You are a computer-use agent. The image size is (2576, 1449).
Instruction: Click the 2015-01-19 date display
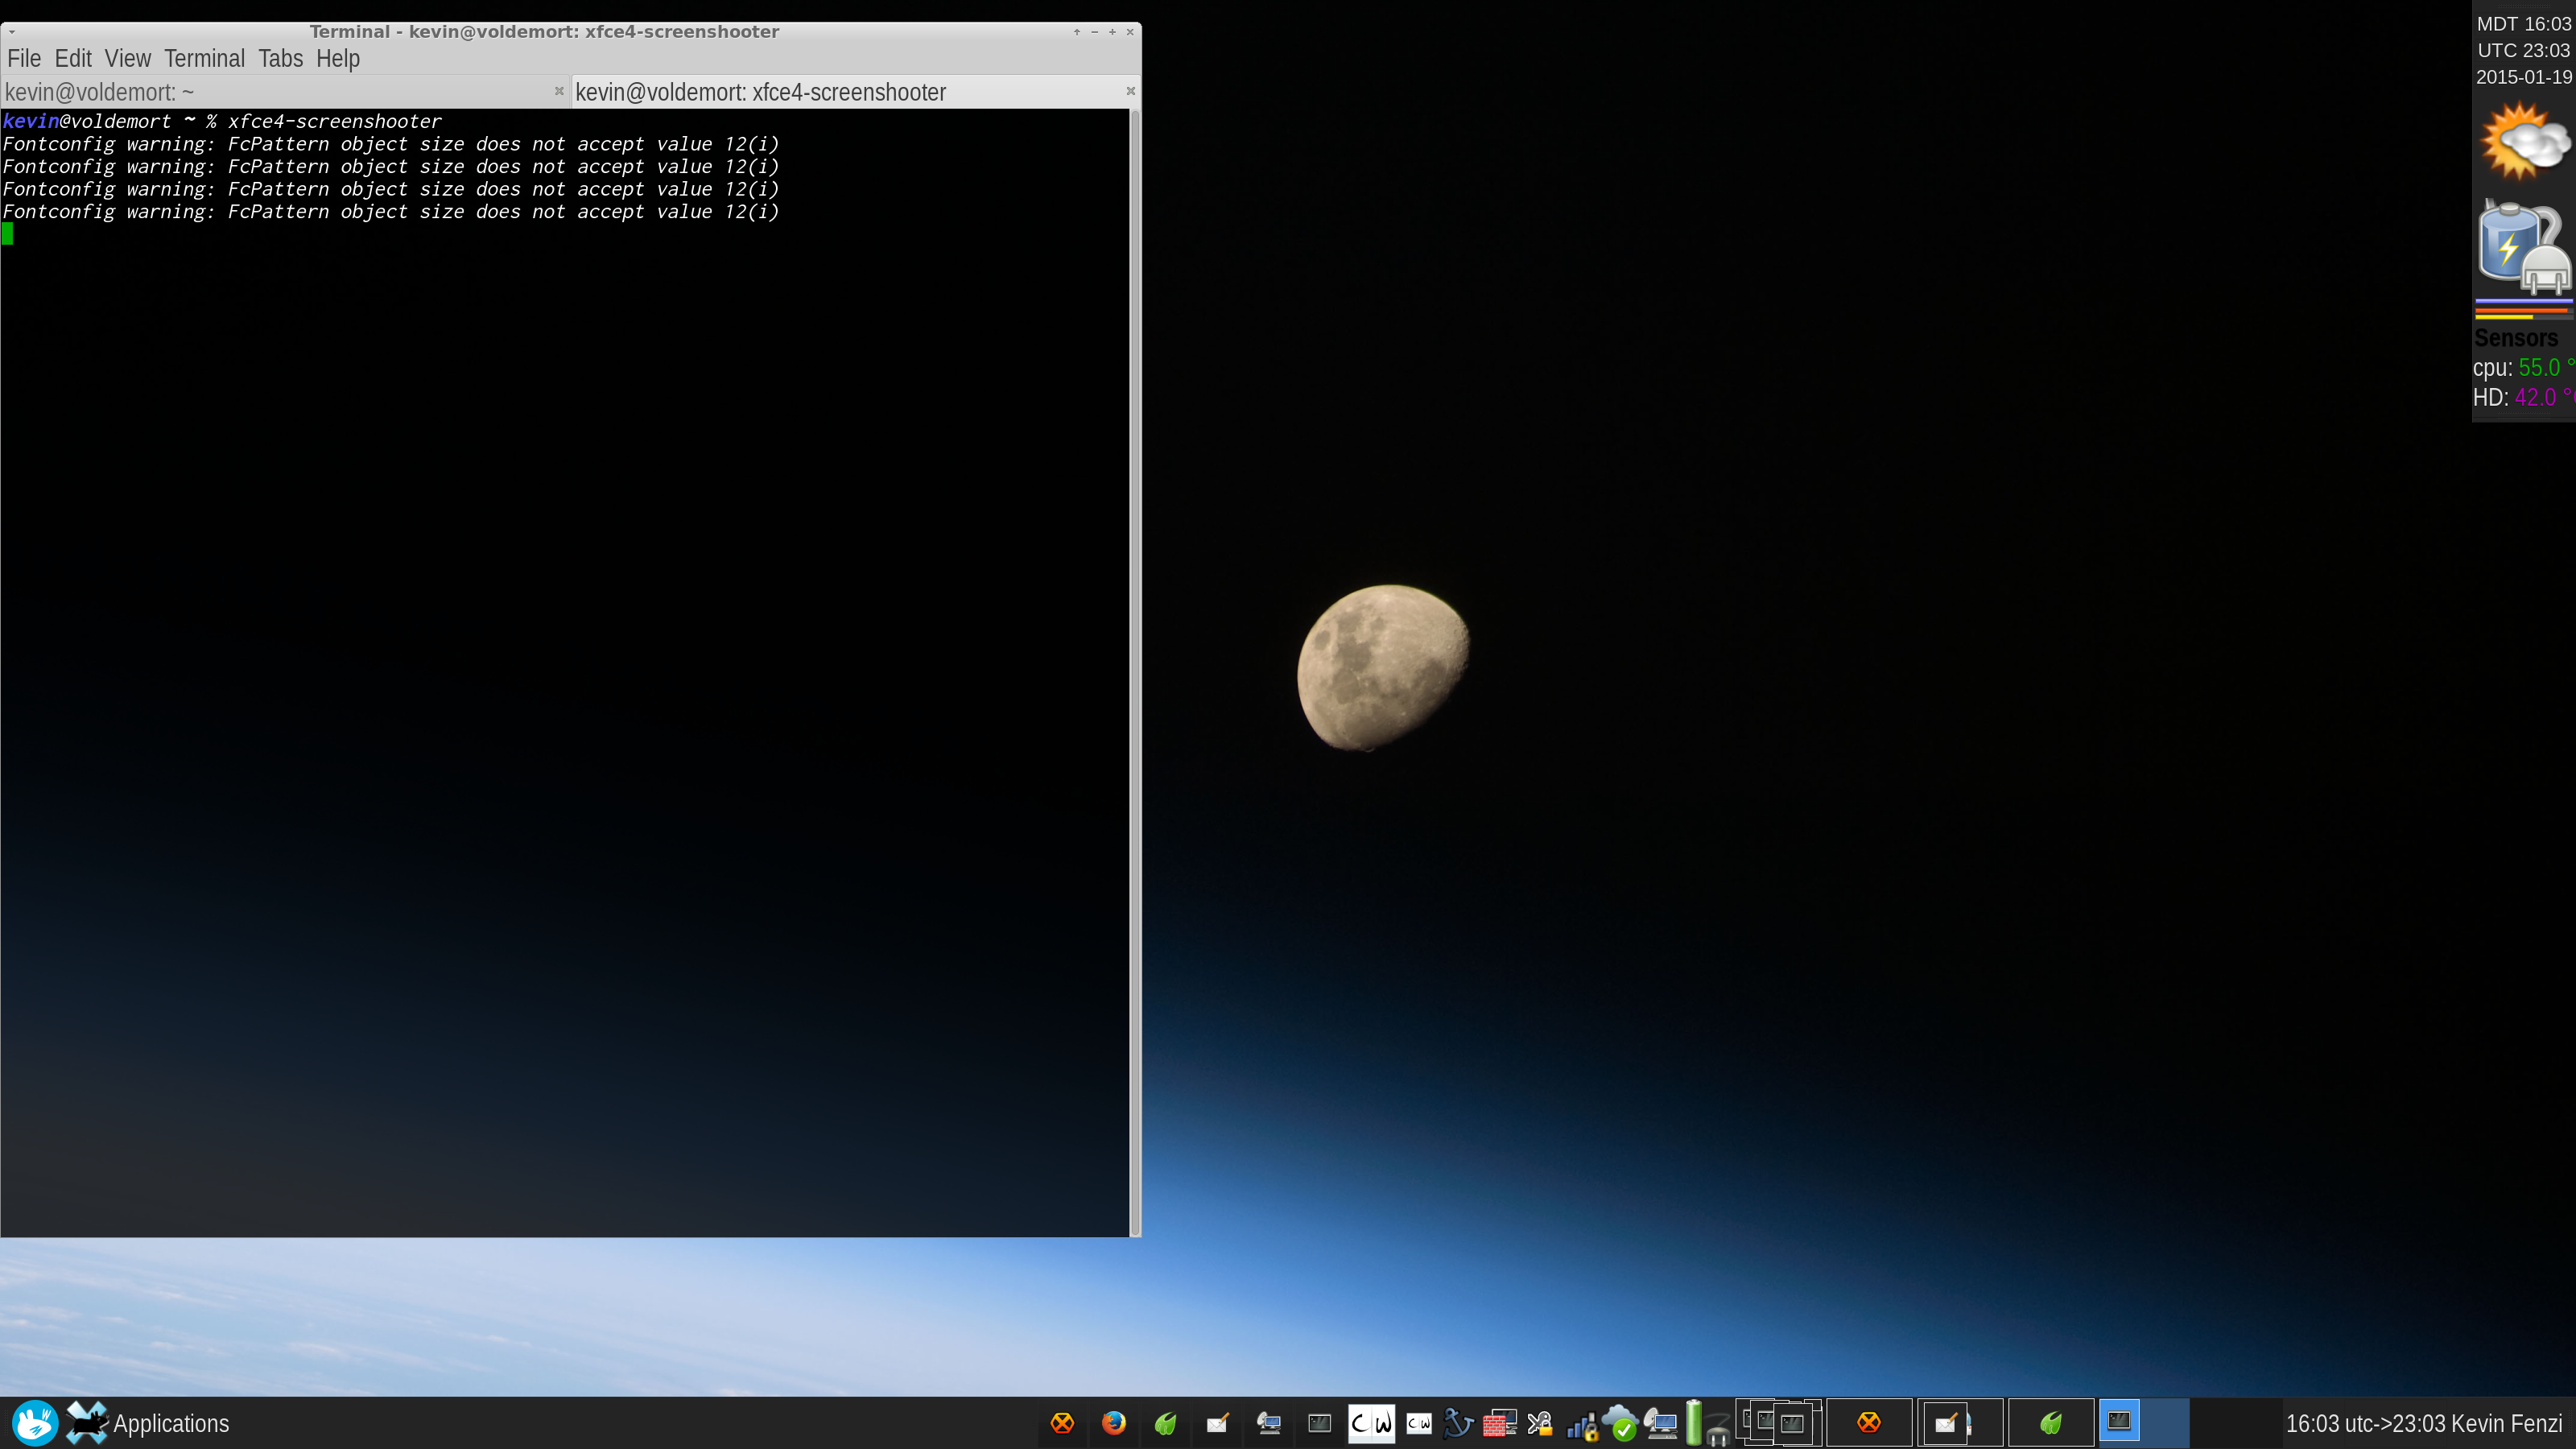(2523, 77)
